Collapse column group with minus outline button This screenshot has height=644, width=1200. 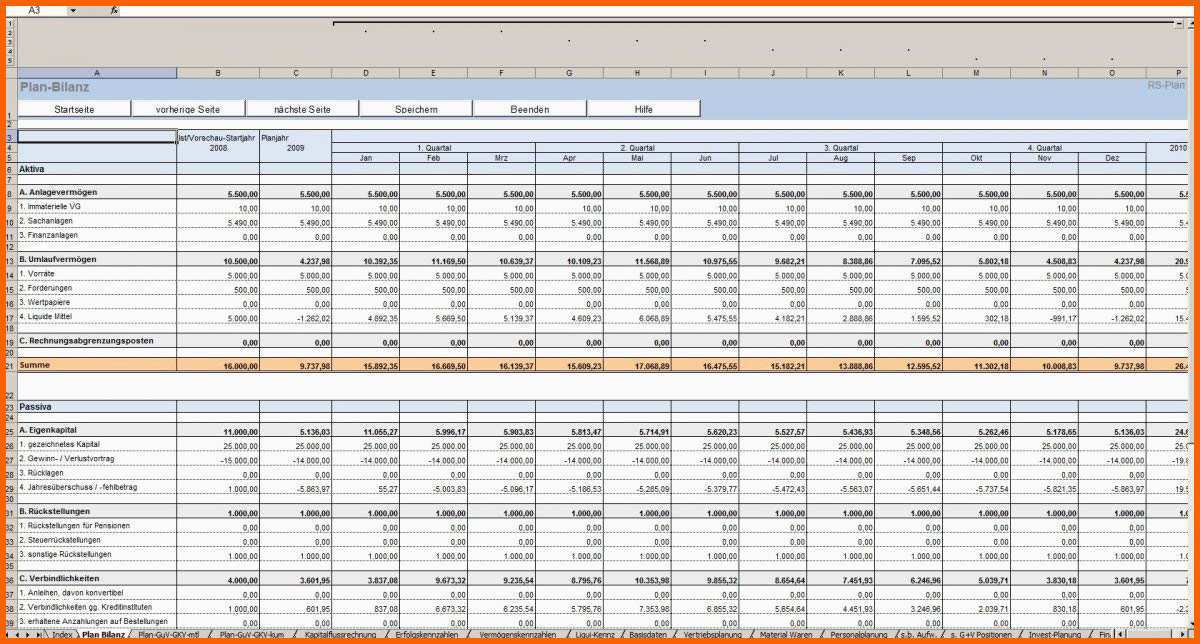tap(1179, 23)
